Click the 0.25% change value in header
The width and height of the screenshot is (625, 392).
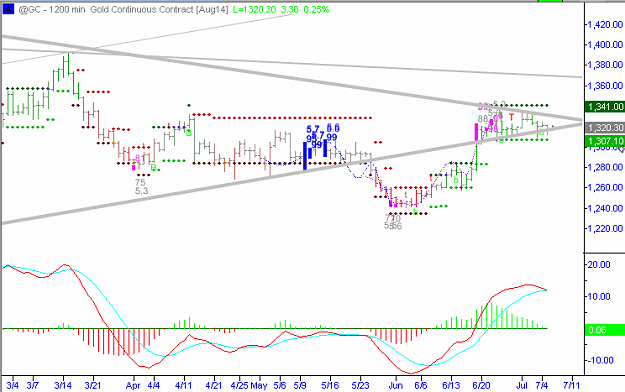[316, 10]
